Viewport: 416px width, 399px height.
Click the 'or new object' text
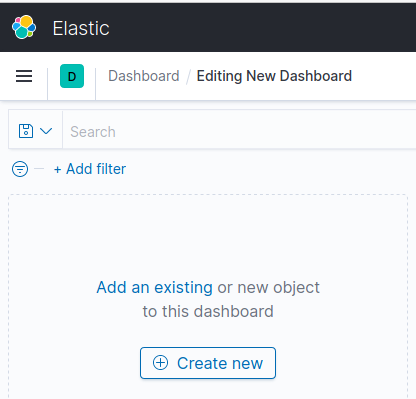[269, 287]
